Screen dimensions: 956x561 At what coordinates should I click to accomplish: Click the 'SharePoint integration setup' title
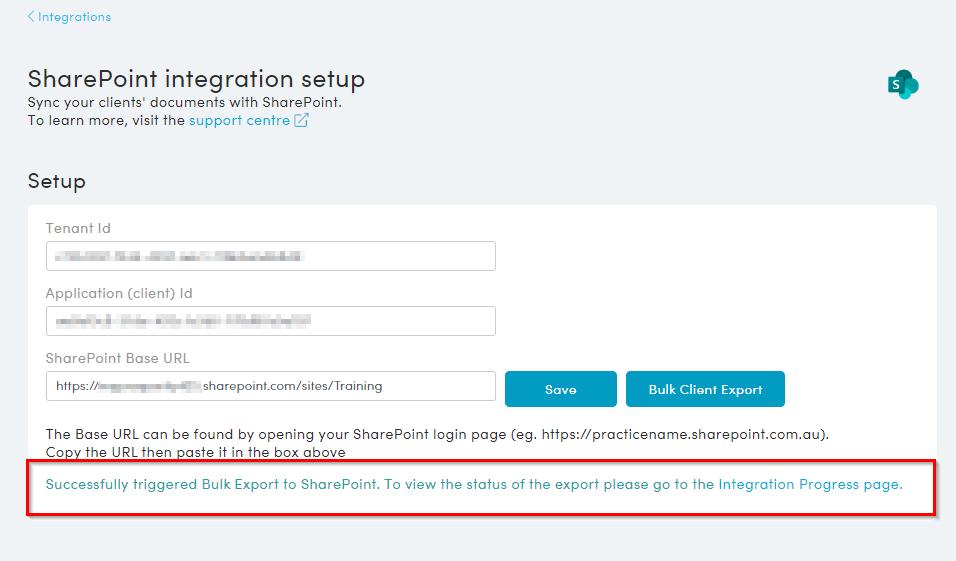(196, 79)
